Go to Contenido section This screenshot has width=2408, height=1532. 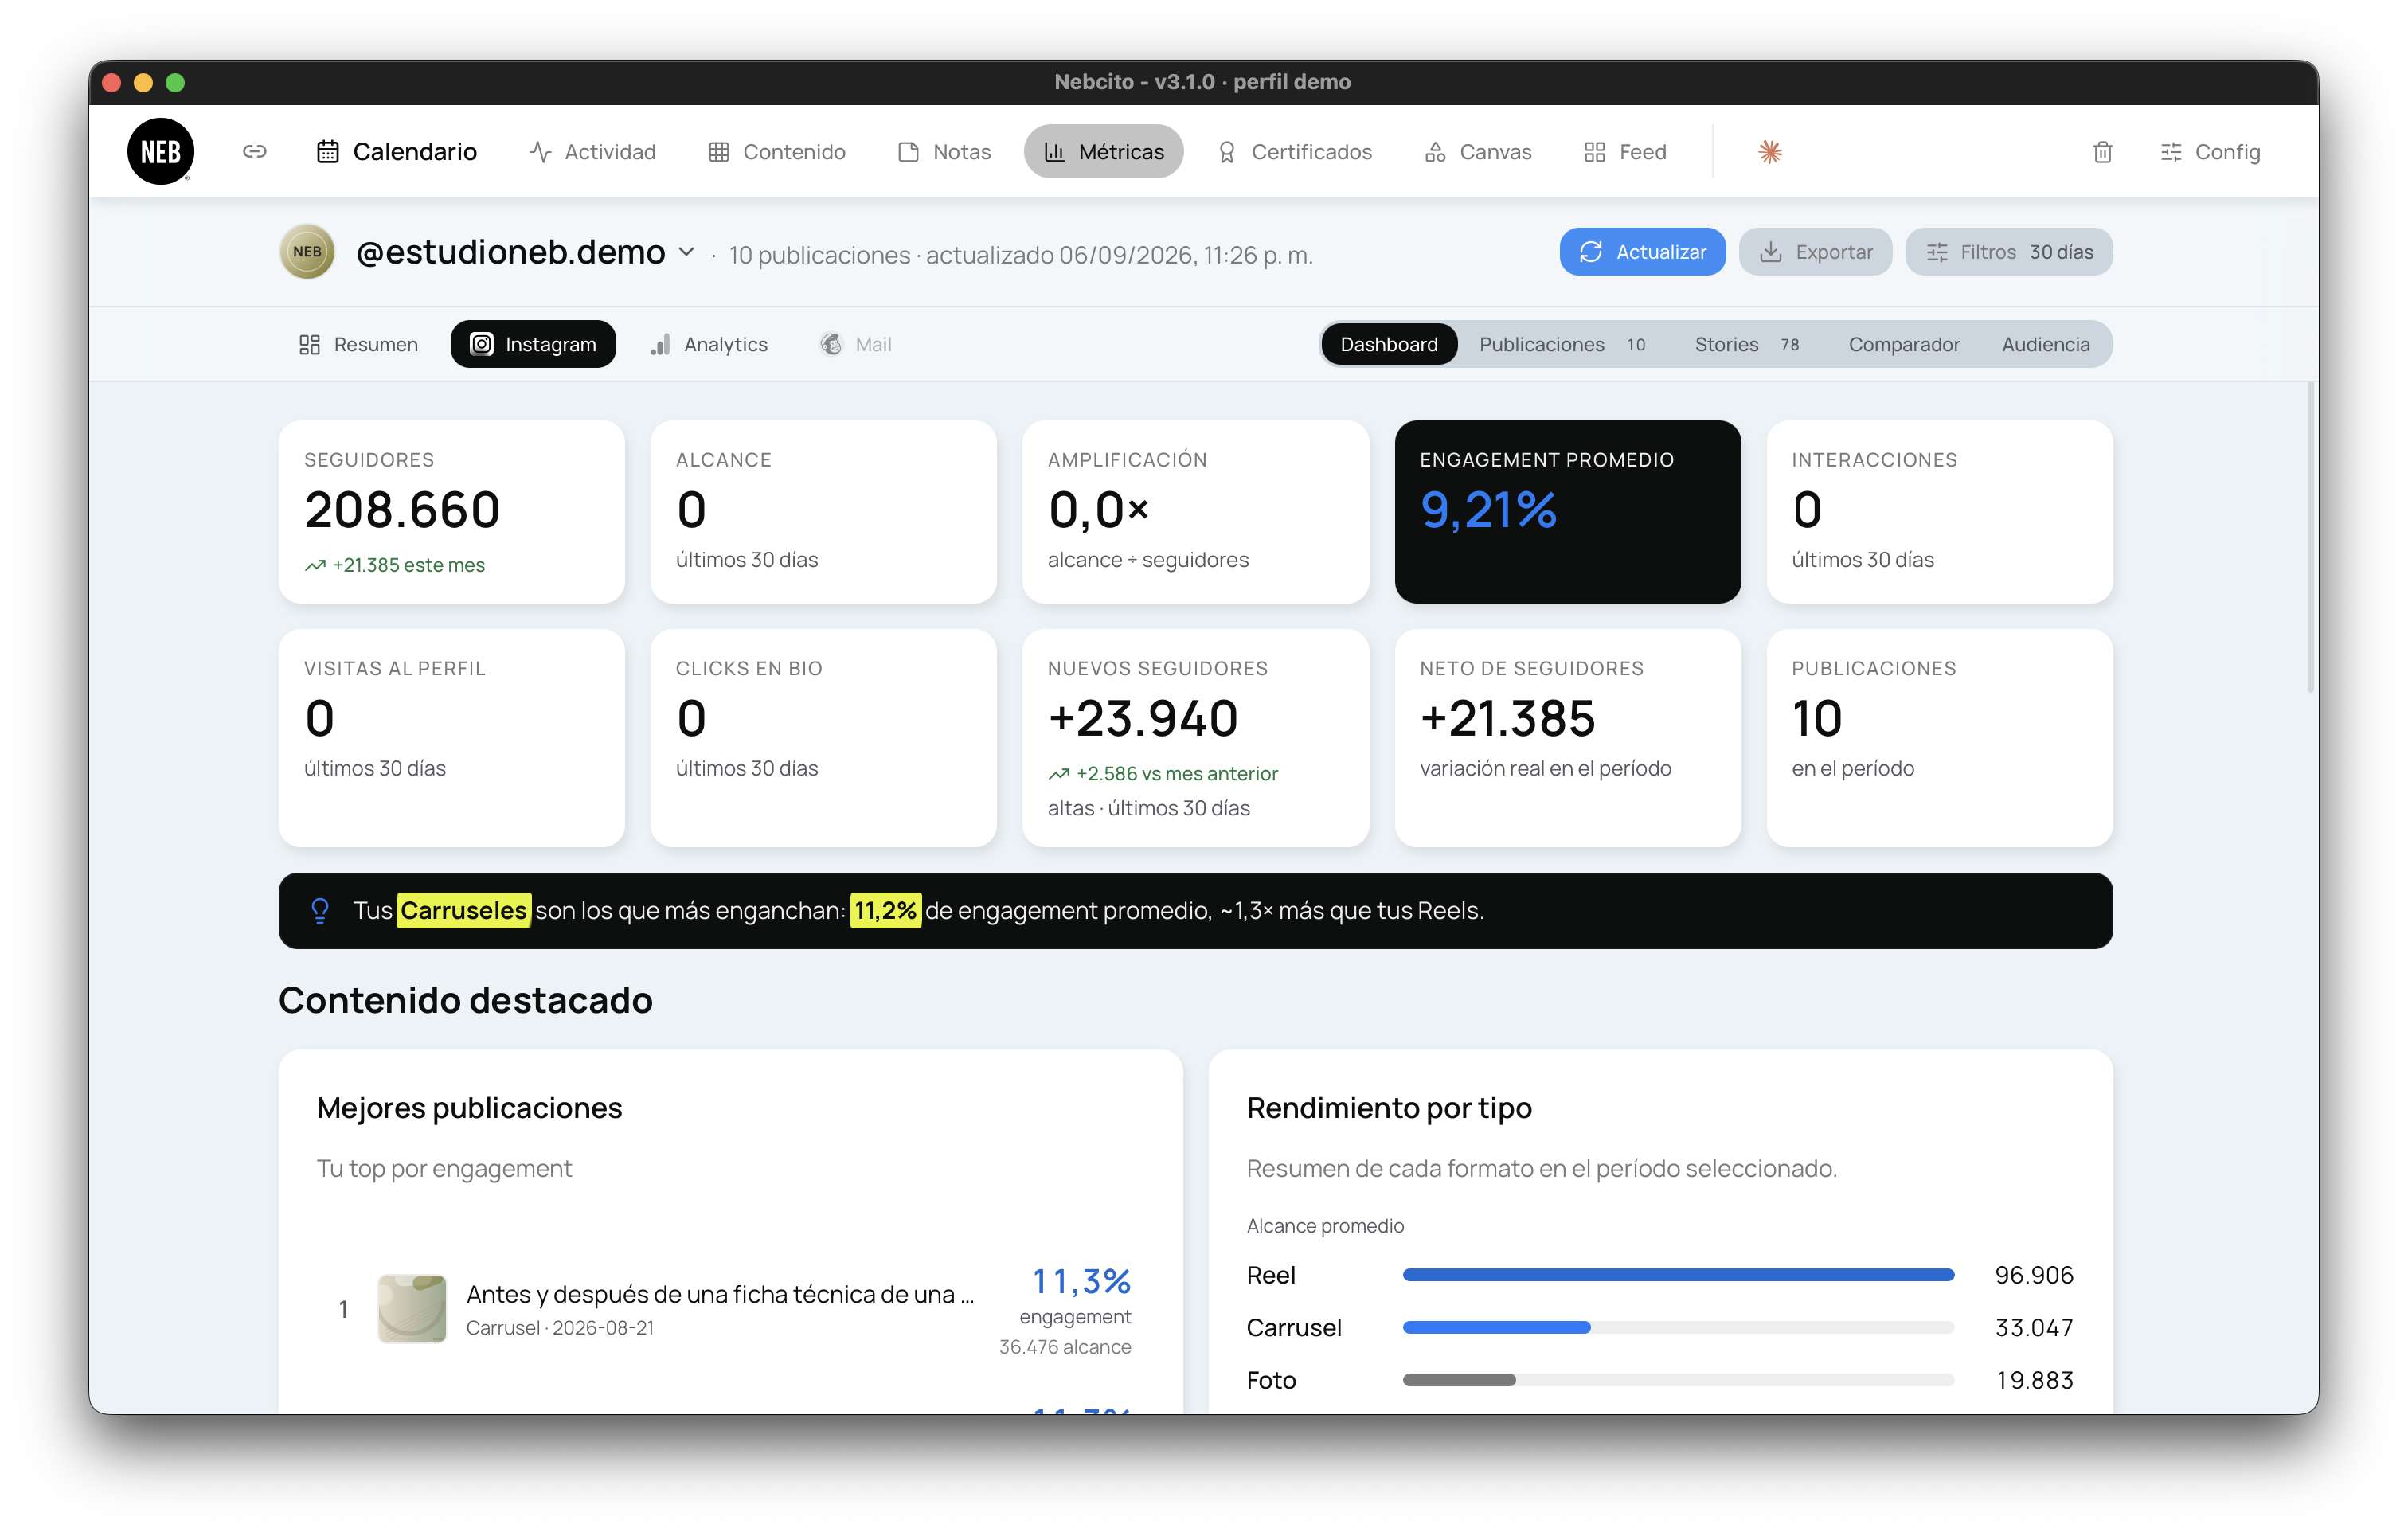777,152
